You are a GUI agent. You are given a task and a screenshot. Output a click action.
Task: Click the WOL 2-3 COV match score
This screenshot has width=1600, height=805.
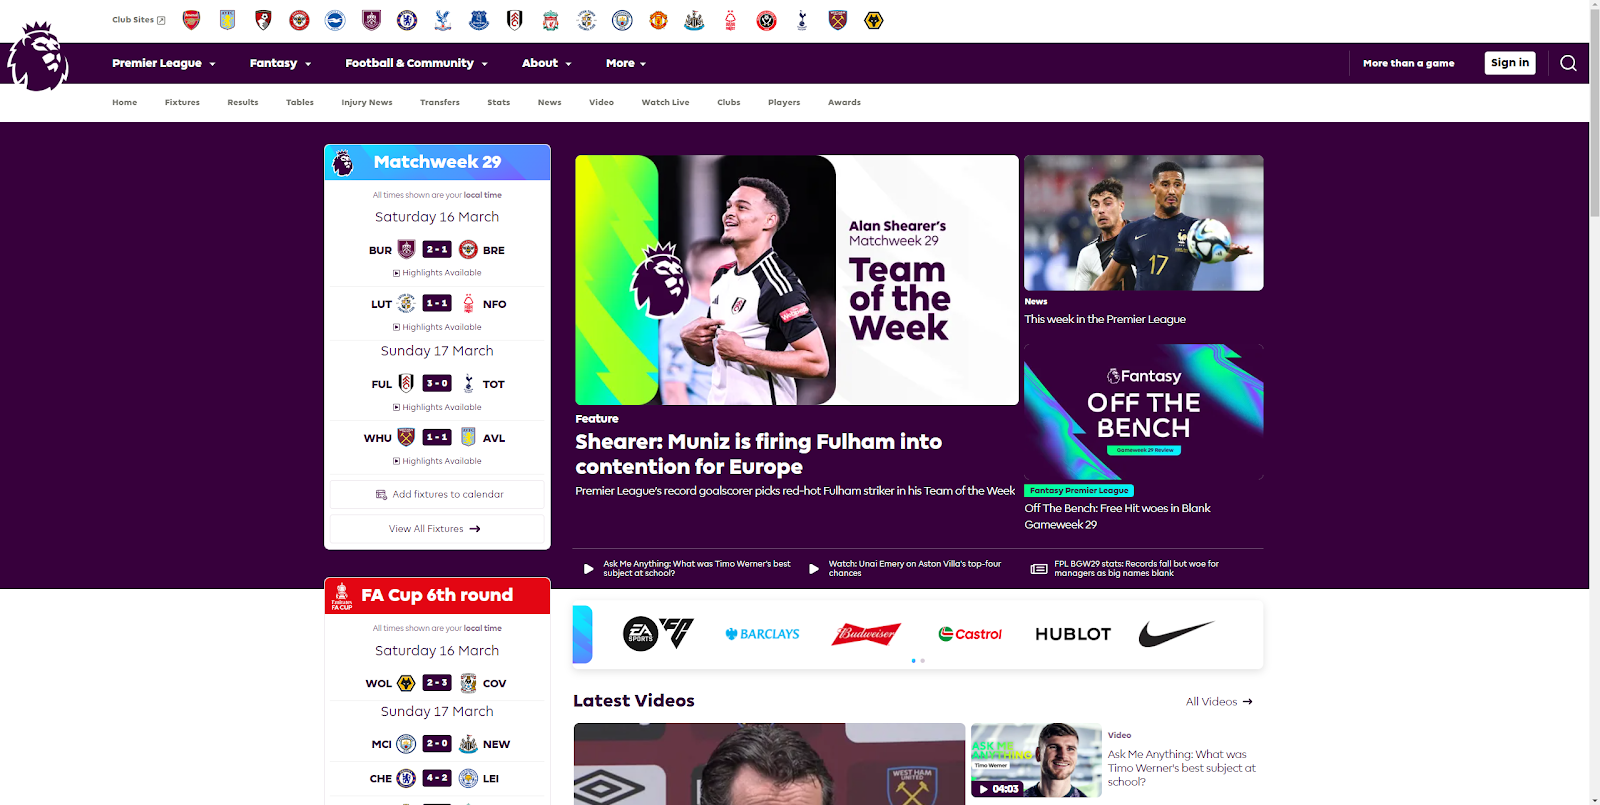click(437, 683)
